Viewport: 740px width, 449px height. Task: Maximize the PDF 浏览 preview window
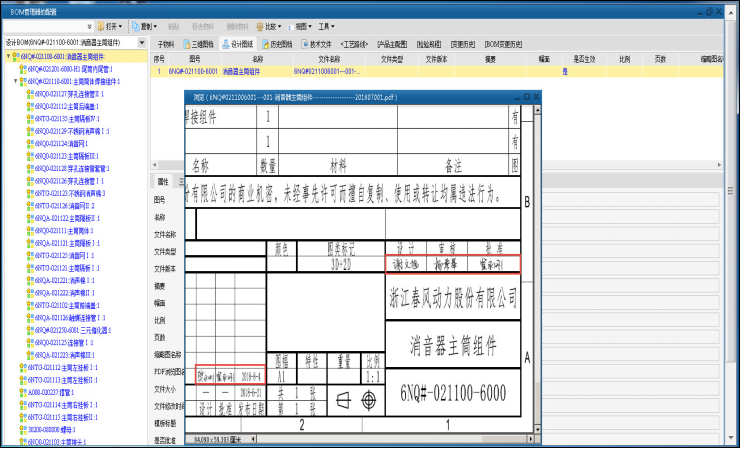[x=527, y=97]
